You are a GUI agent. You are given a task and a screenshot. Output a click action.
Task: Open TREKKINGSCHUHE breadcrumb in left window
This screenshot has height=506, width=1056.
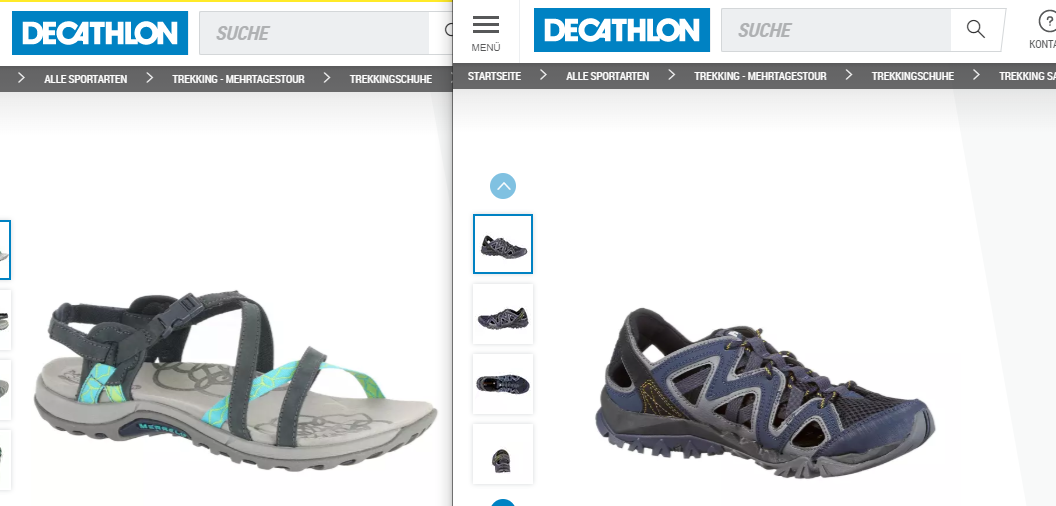pos(391,79)
